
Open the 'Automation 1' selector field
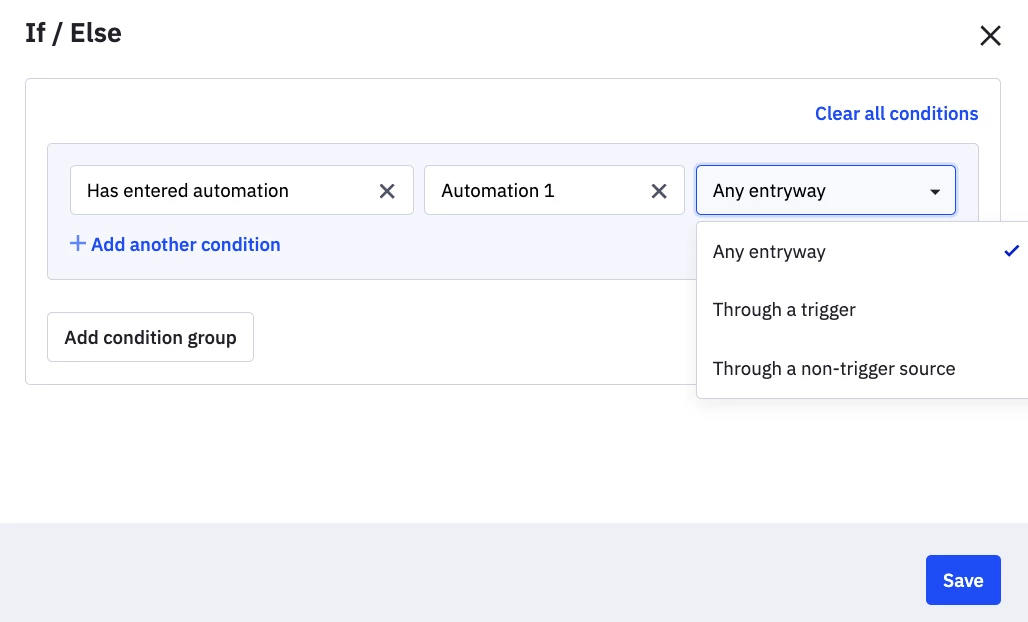point(535,191)
